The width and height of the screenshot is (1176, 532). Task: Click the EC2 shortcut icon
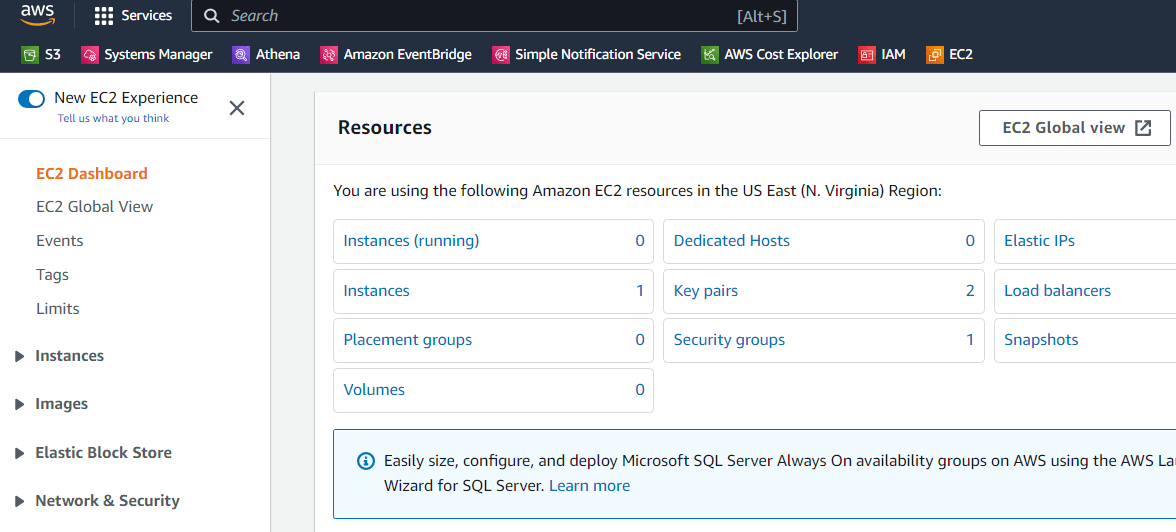934,54
